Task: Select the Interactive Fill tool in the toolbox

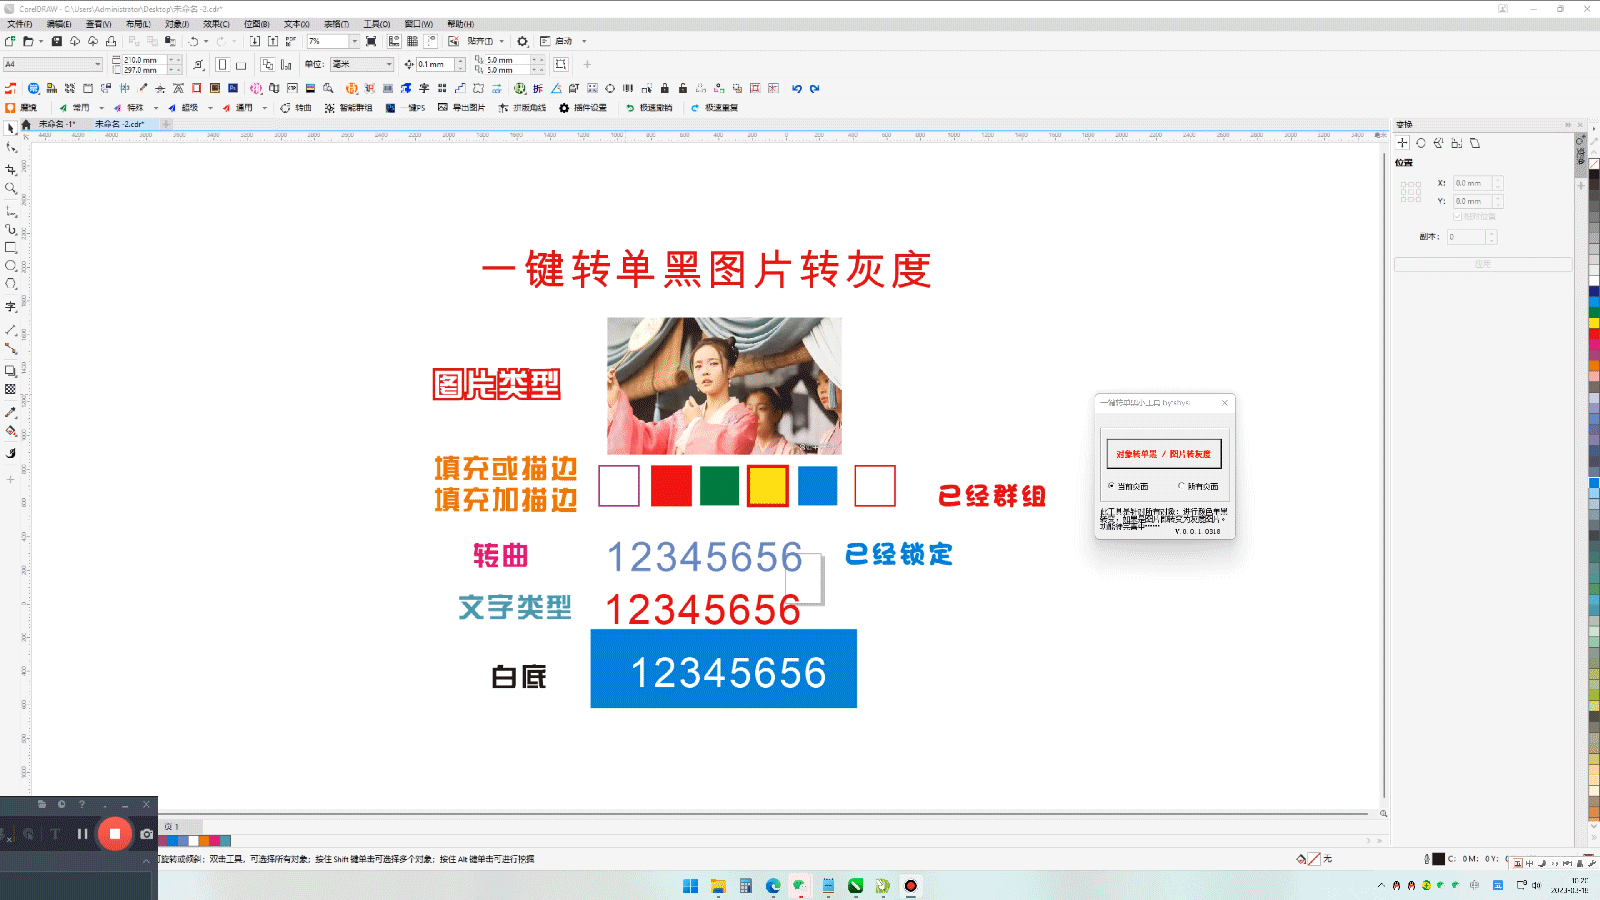Action: tap(11, 432)
